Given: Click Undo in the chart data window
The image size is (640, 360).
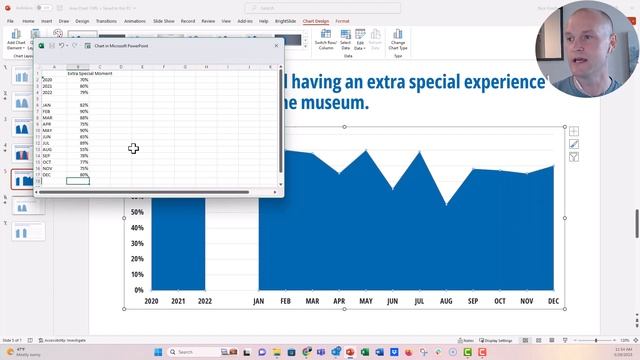Looking at the screenshot, I should tap(61, 46).
